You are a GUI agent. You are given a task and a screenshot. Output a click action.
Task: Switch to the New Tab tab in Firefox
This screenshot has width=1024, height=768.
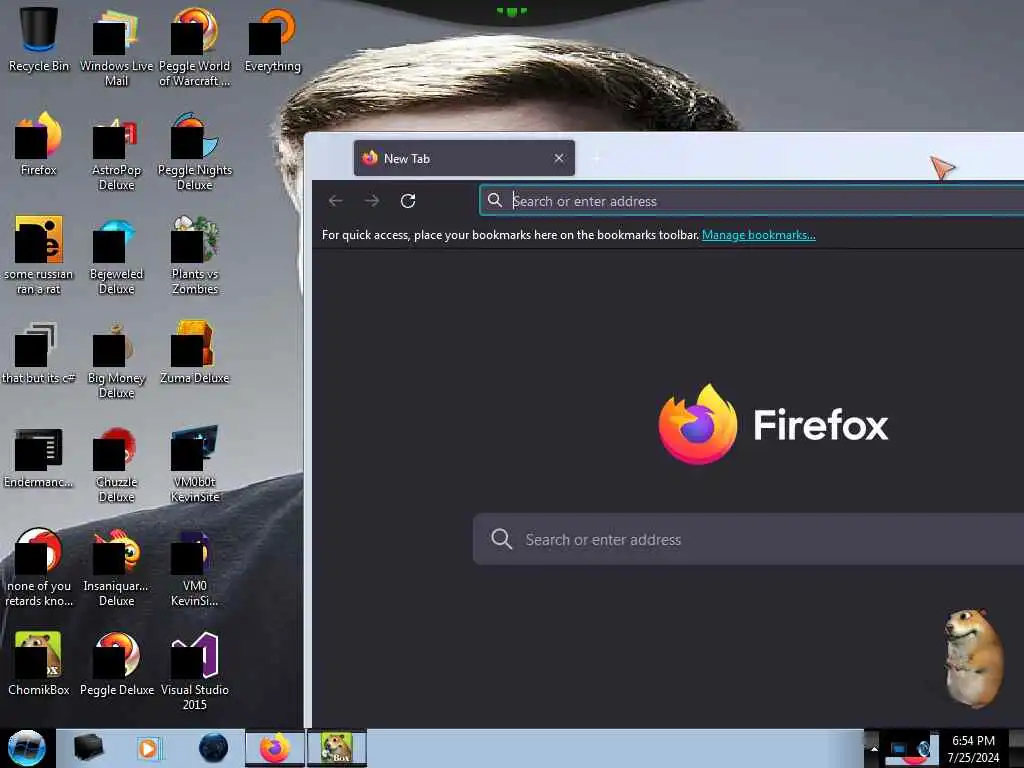pyautogui.click(x=464, y=158)
